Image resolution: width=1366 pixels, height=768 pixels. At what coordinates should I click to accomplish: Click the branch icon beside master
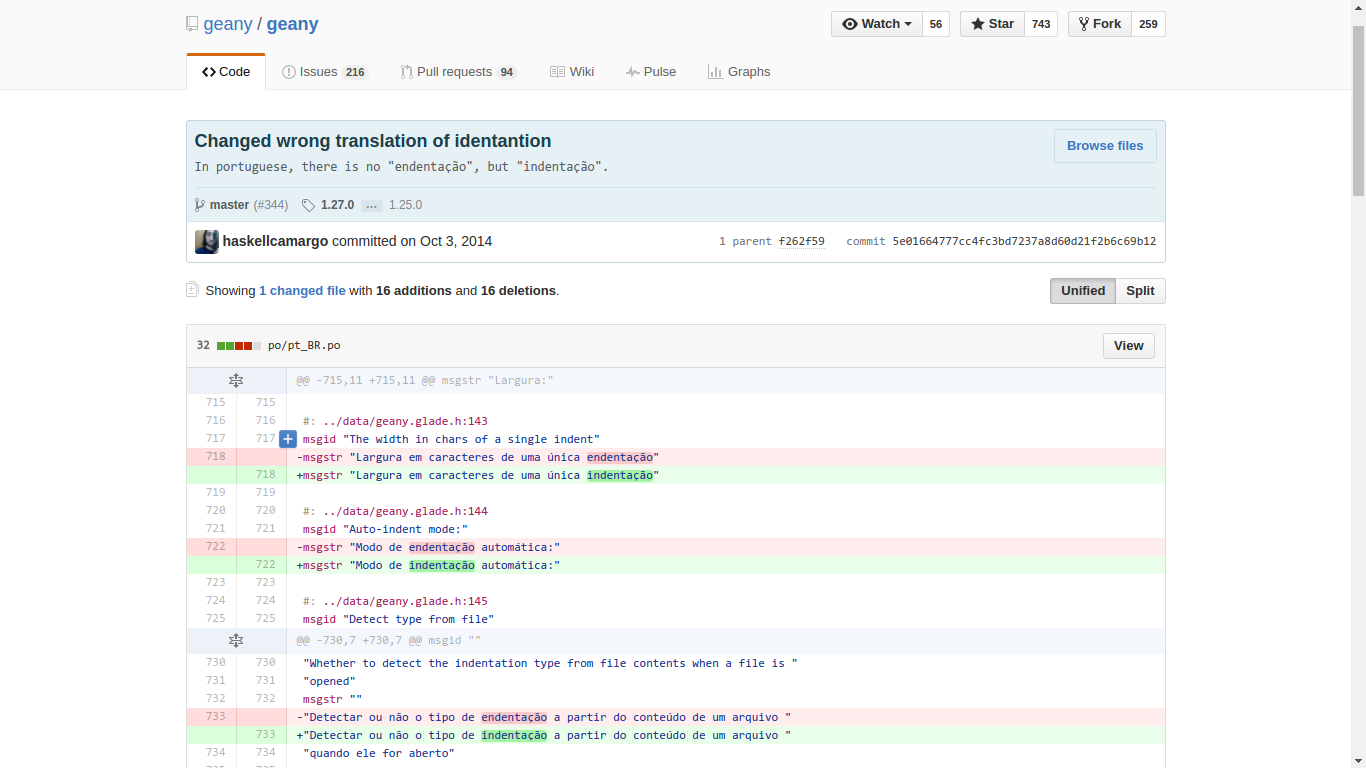coord(200,205)
